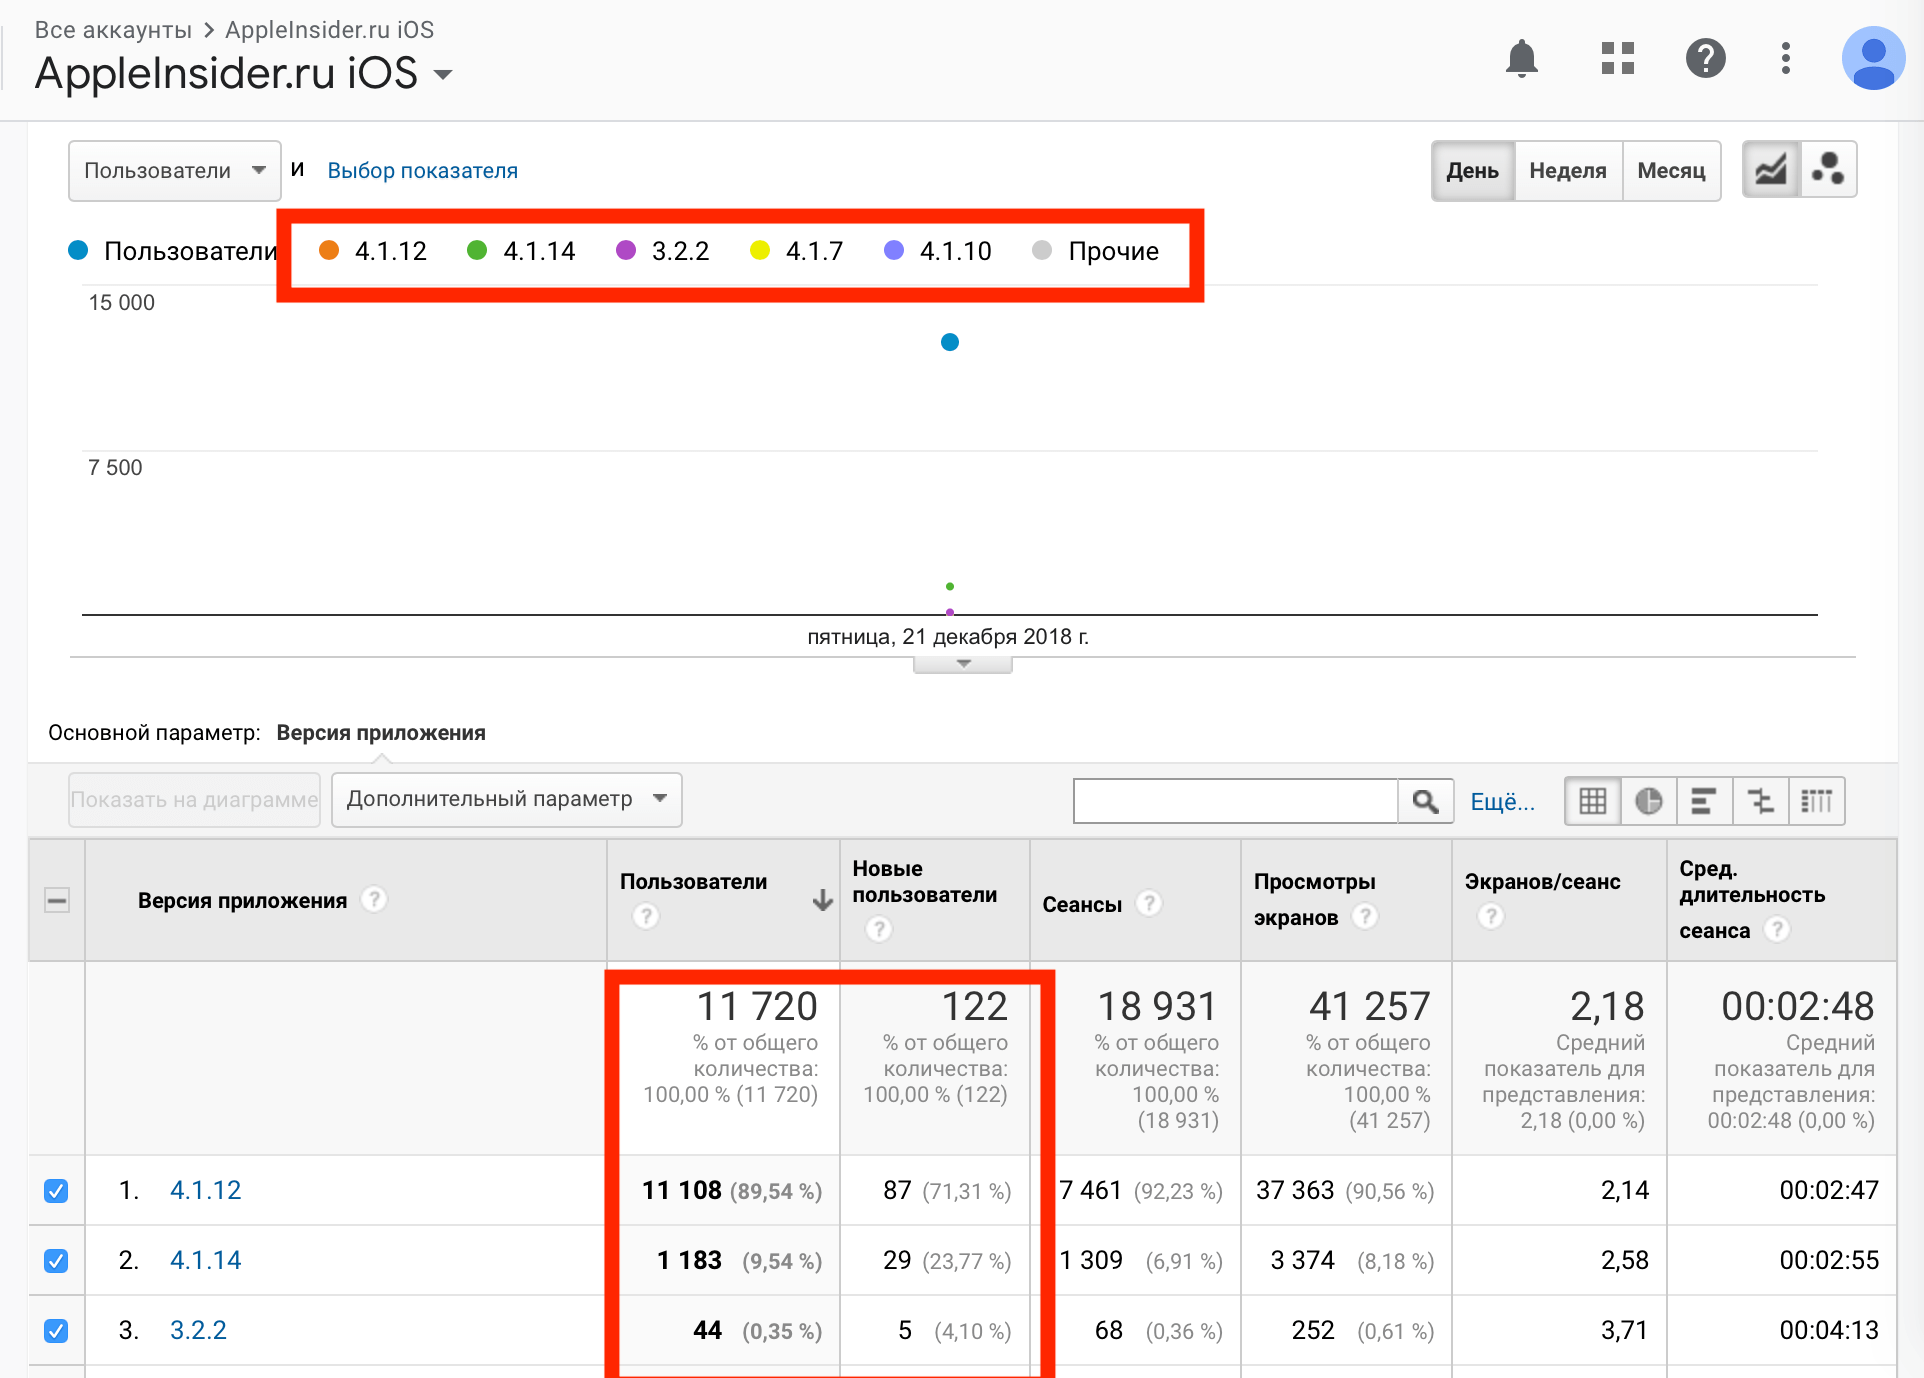Image resolution: width=1924 pixels, height=1378 pixels.
Task: Click help icon next to Версия приложения
Action: [374, 900]
